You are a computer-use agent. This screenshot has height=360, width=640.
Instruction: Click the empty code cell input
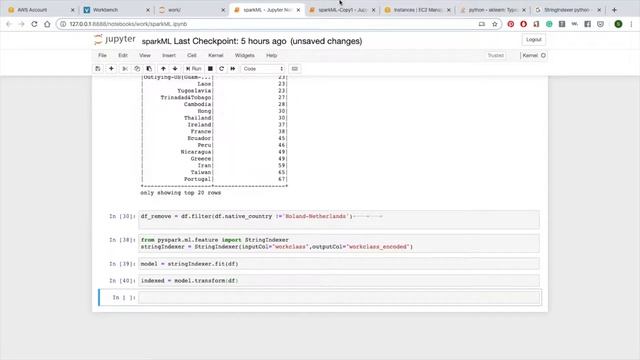pyautogui.click(x=339, y=298)
